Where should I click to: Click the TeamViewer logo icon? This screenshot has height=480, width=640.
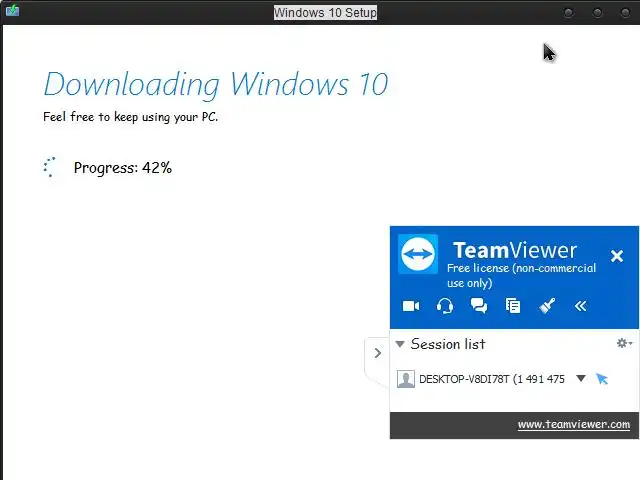(x=418, y=254)
